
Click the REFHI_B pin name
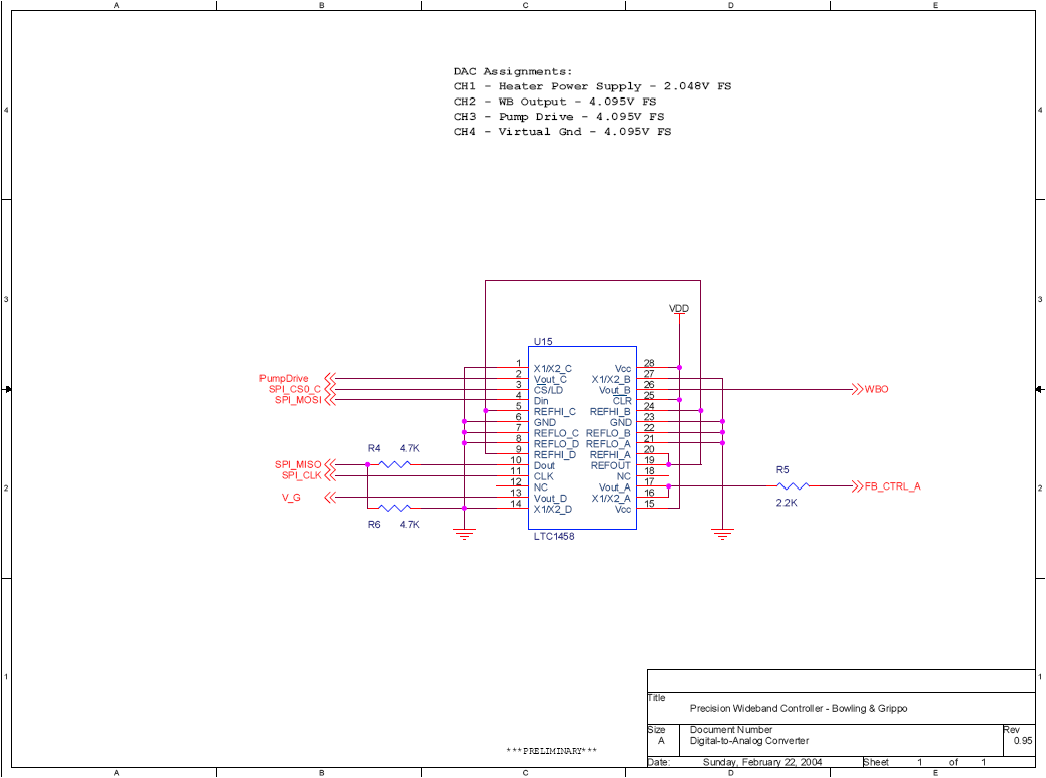(x=610, y=412)
